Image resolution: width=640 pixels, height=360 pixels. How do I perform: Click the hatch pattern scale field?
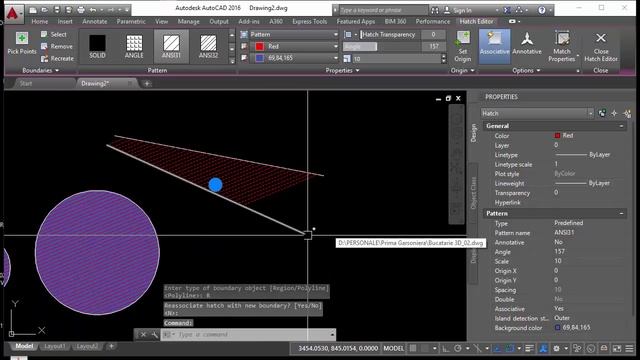(396, 59)
